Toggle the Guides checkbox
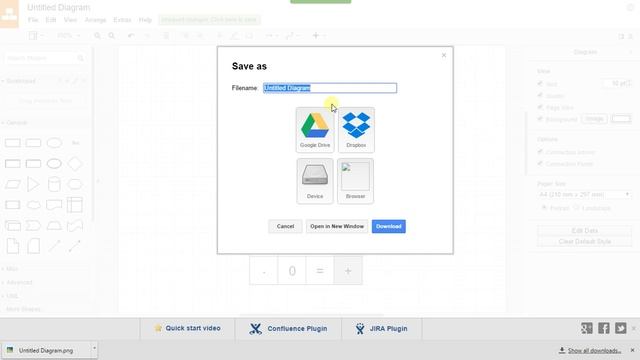Viewport: 640px width, 360px height. click(x=540, y=96)
